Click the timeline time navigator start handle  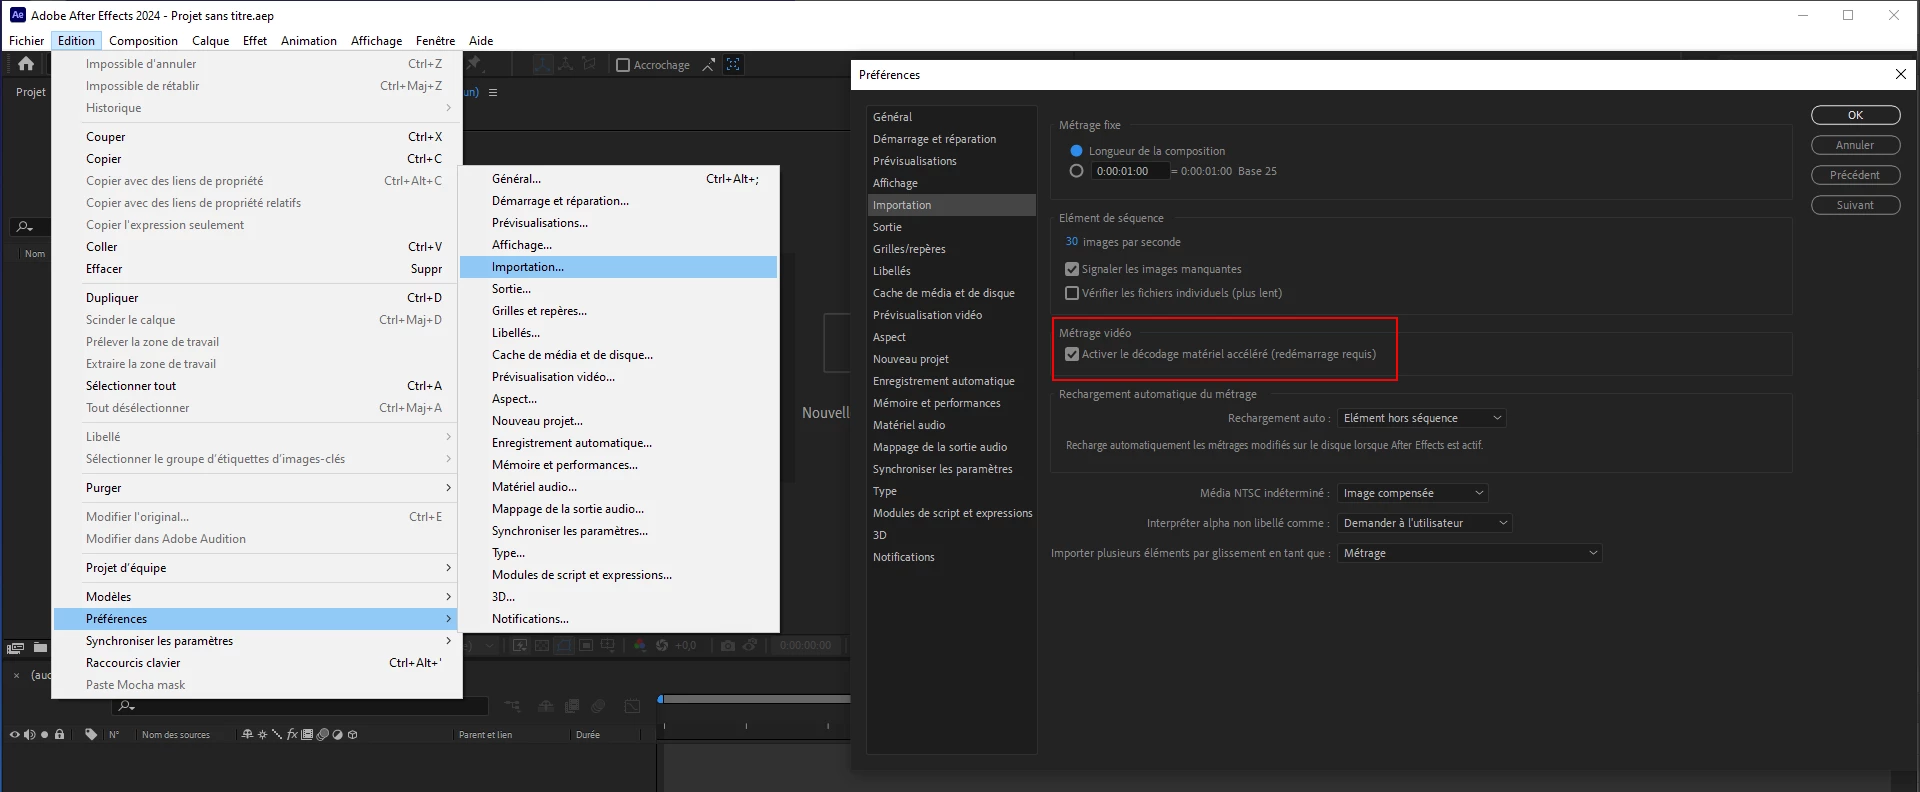point(660,699)
